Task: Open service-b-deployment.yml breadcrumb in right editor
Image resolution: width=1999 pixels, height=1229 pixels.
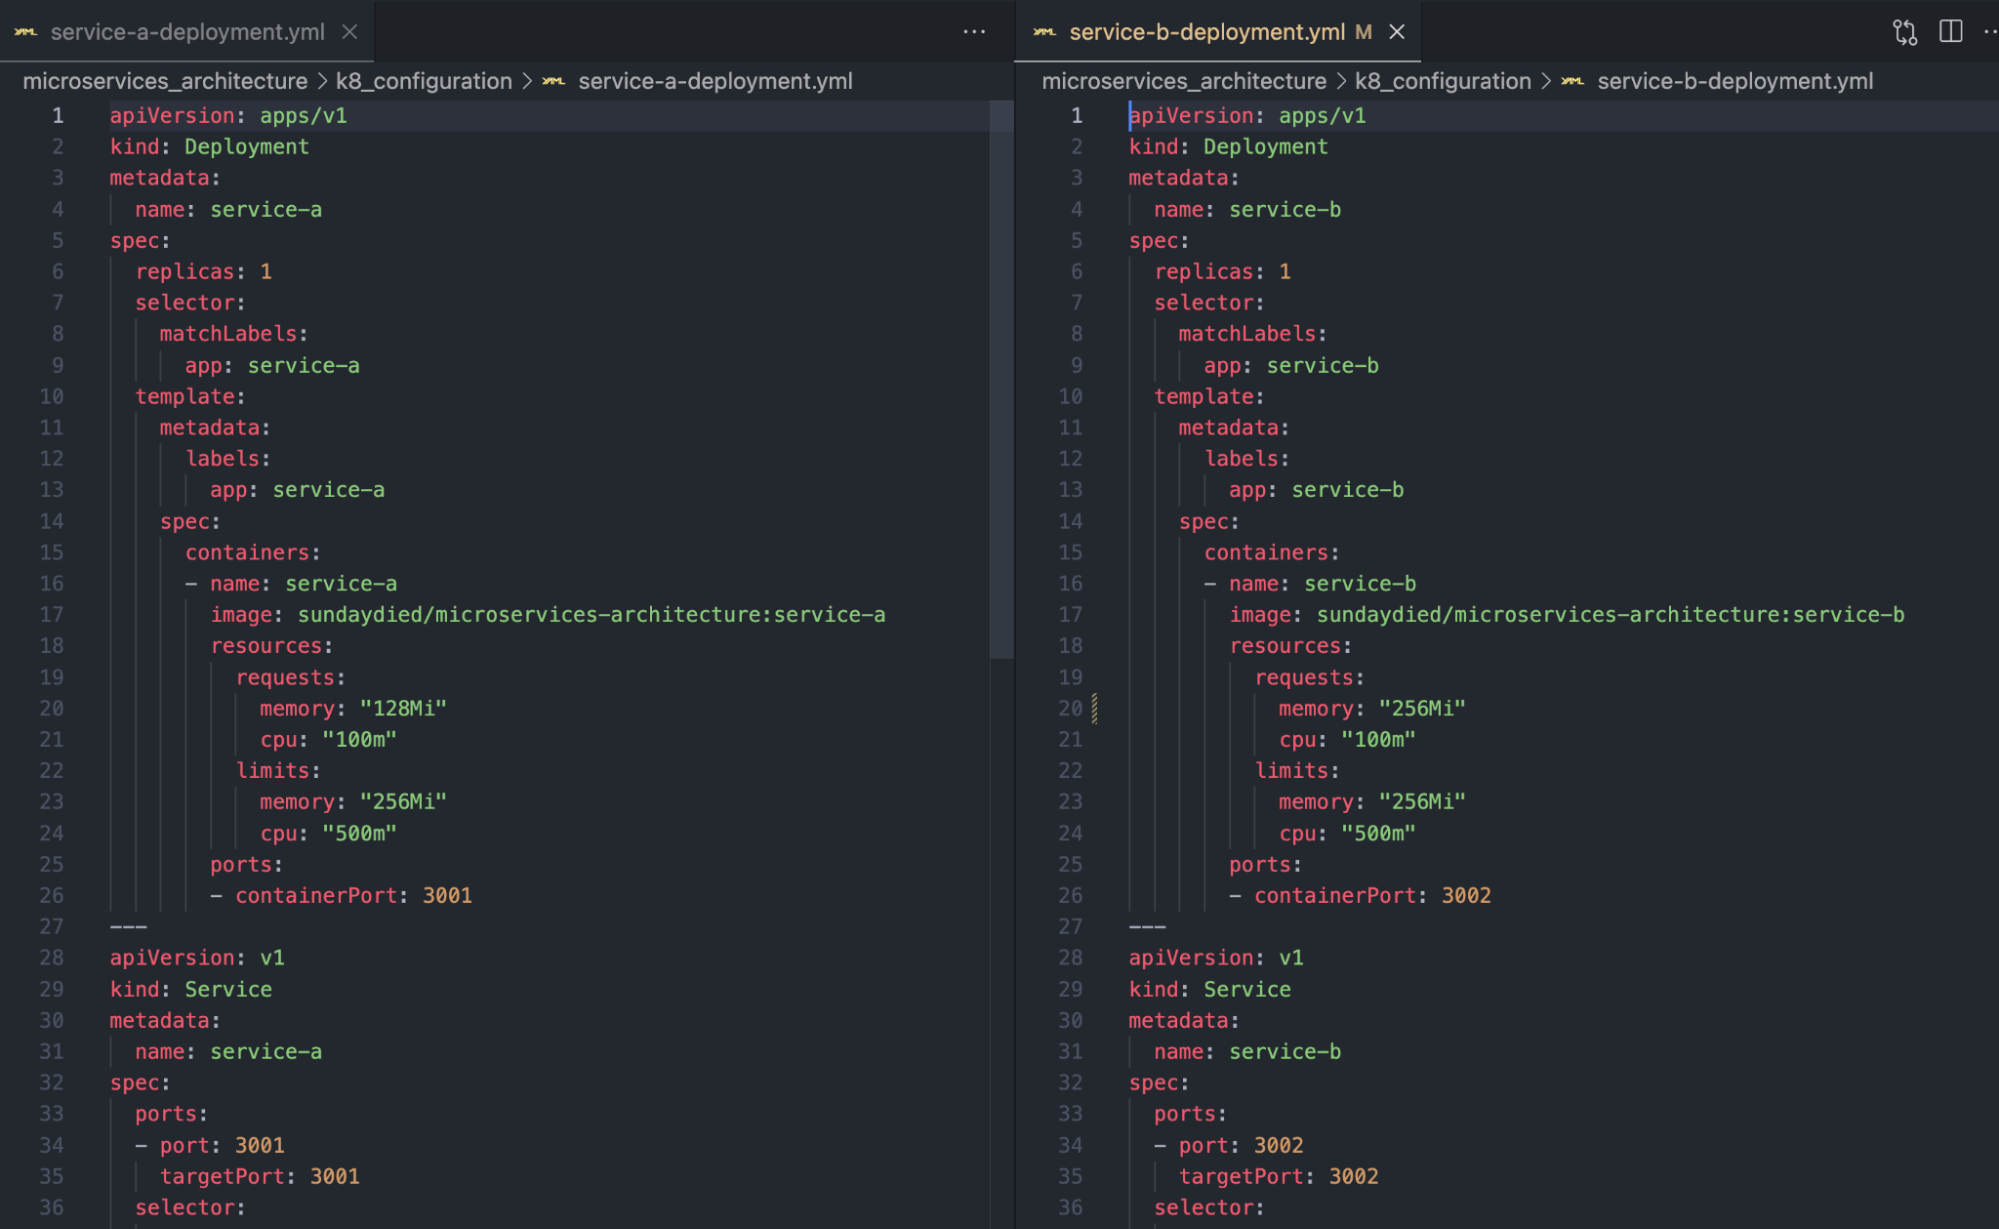Action: pos(1735,81)
